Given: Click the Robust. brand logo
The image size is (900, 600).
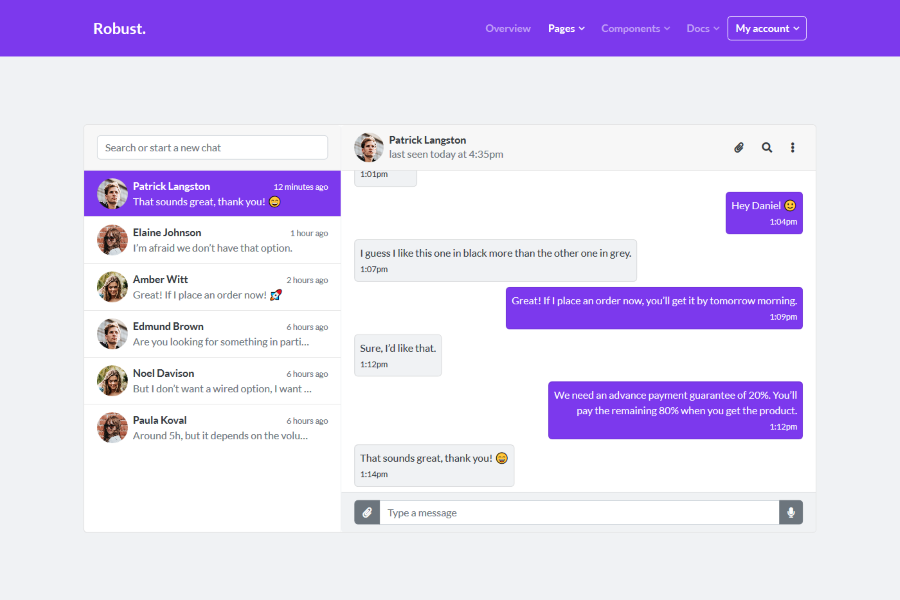Looking at the screenshot, I should (119, 29).
